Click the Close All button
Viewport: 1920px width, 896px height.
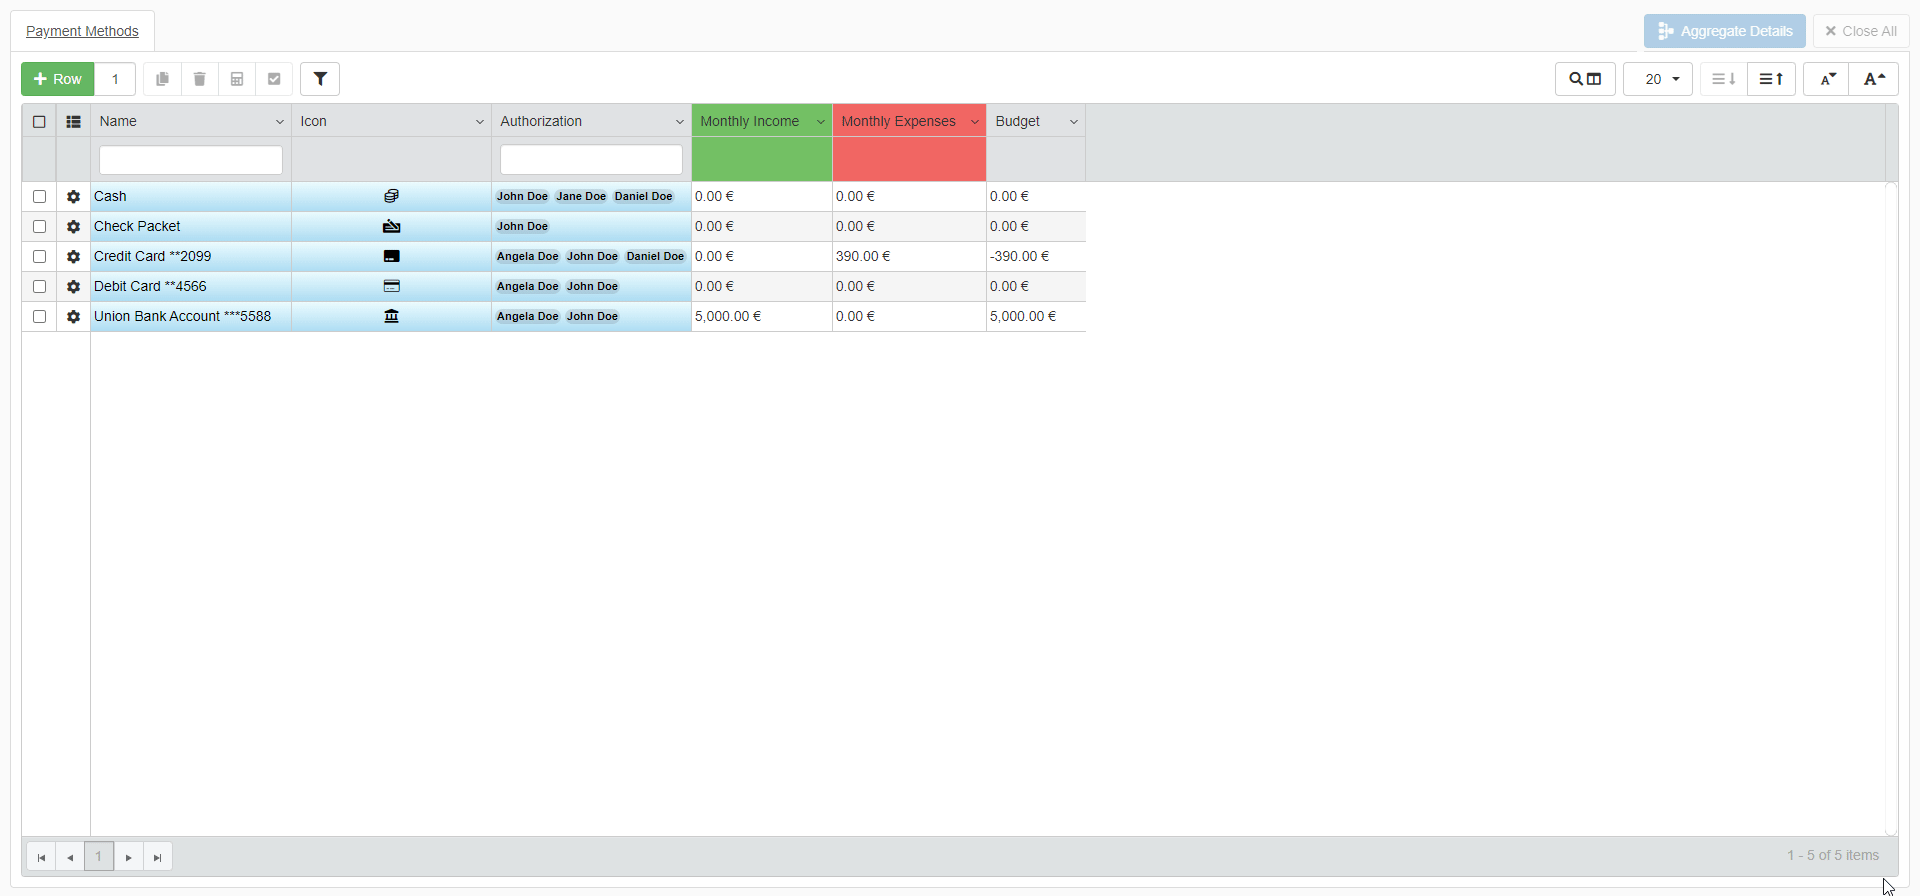point(1860,31)
